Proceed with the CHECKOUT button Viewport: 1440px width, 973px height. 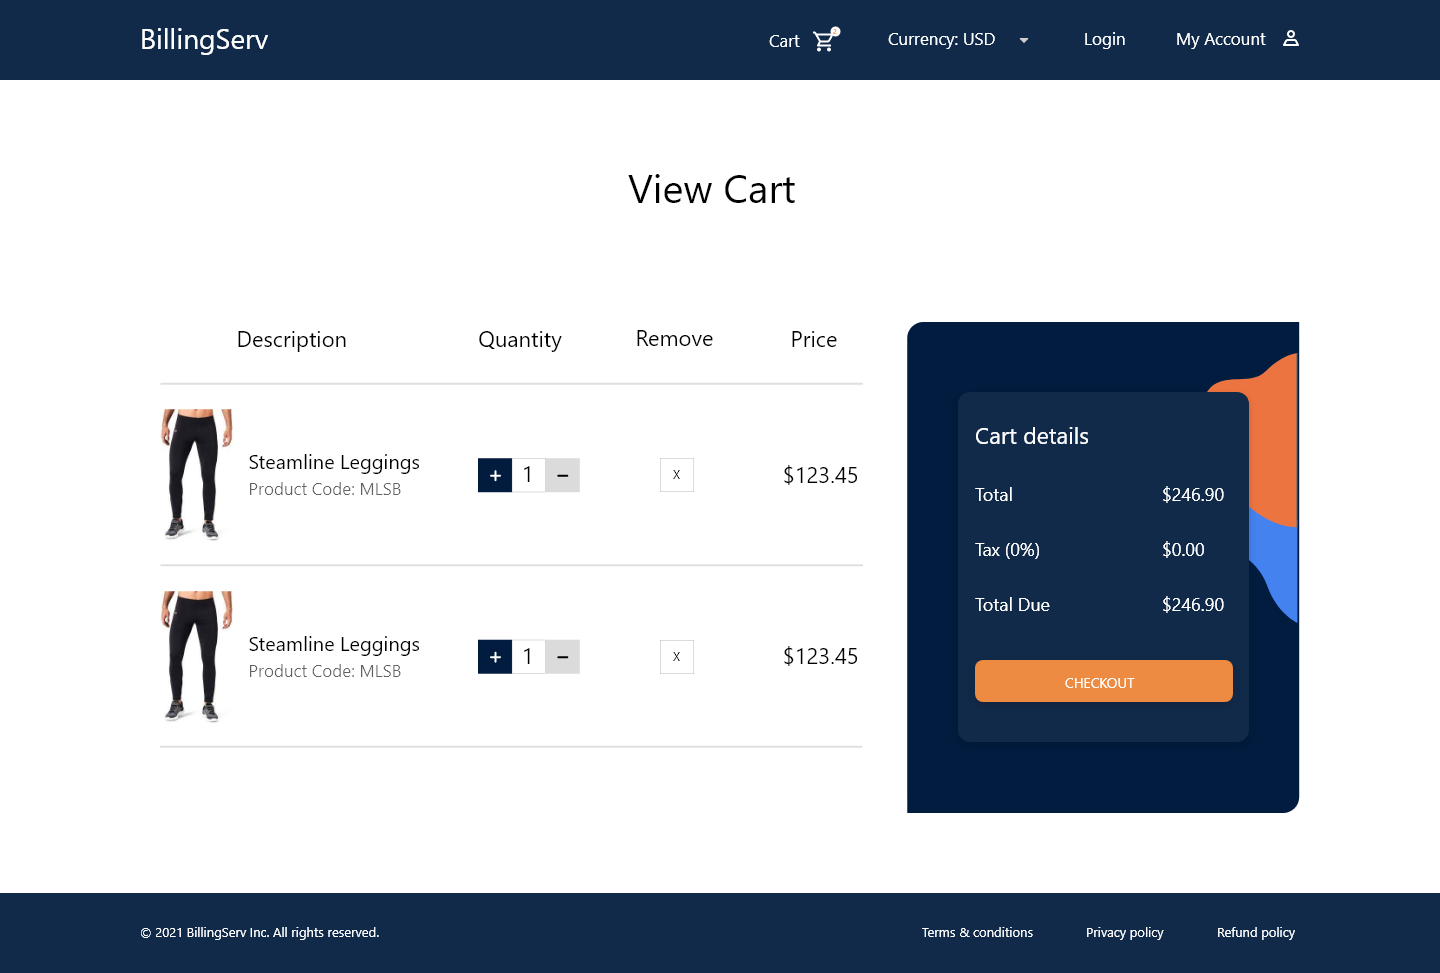(1103, 681)
